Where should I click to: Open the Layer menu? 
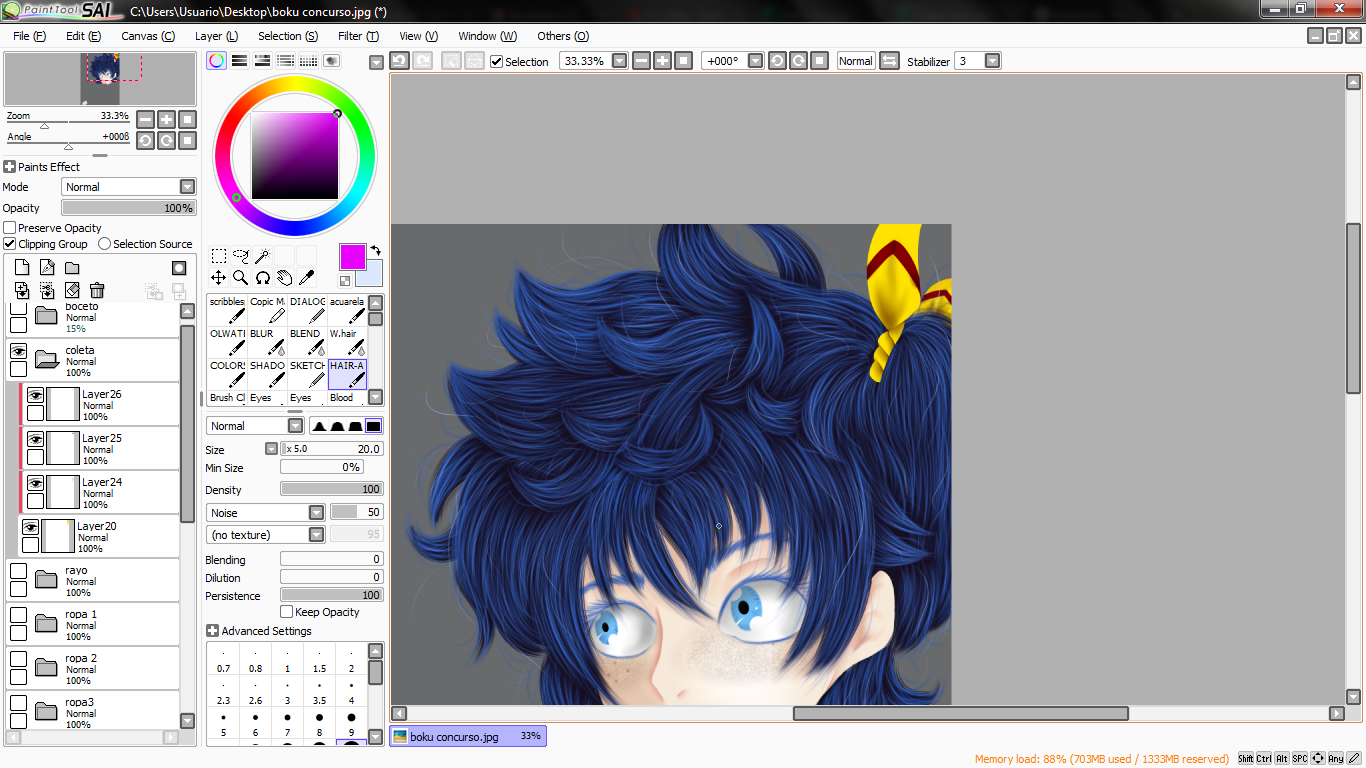[x=216, y=36]
